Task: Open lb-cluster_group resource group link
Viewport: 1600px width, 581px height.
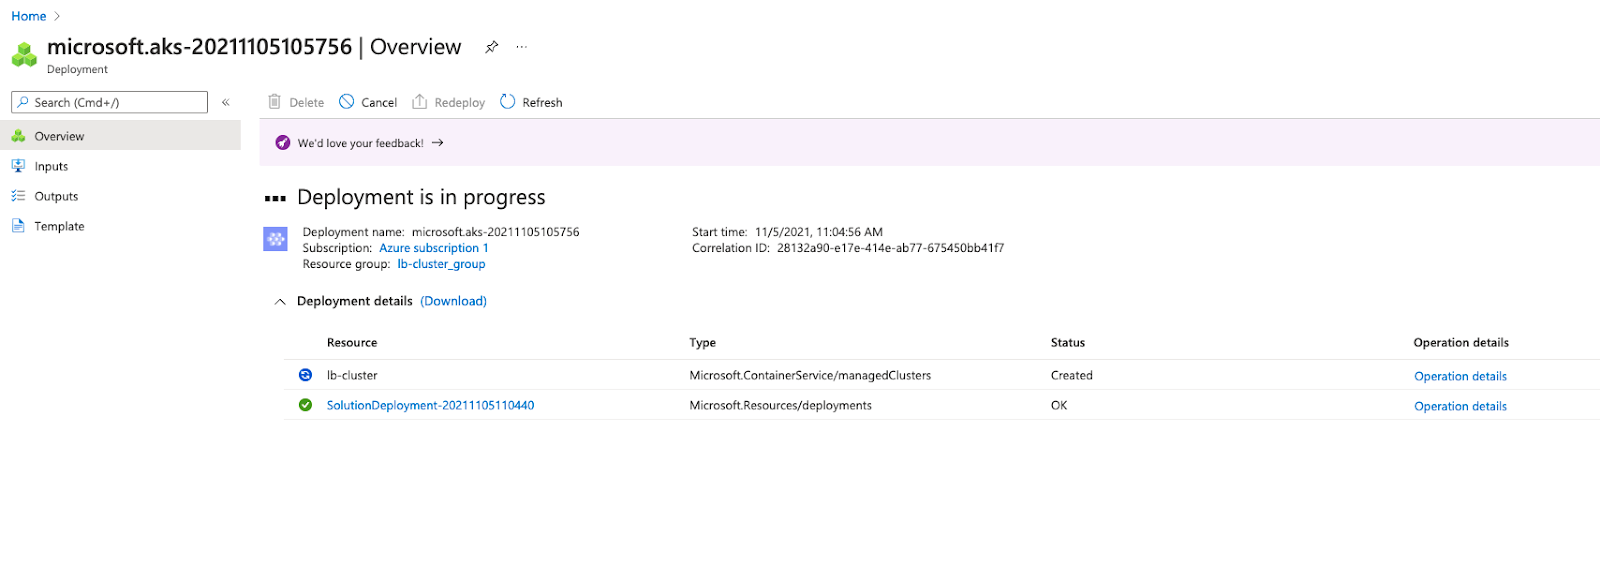Action: click(441, 264)
